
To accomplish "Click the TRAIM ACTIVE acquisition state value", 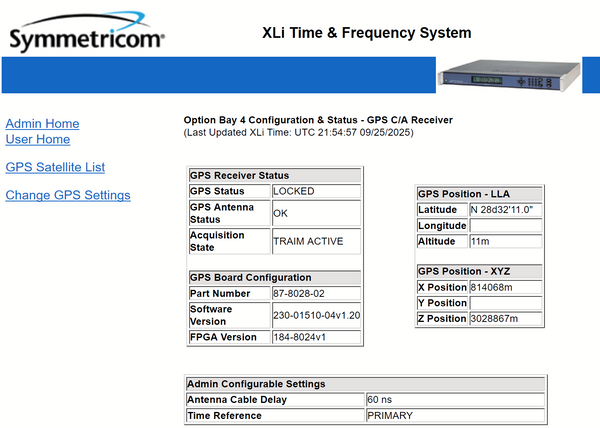I will tap(315, 241).
